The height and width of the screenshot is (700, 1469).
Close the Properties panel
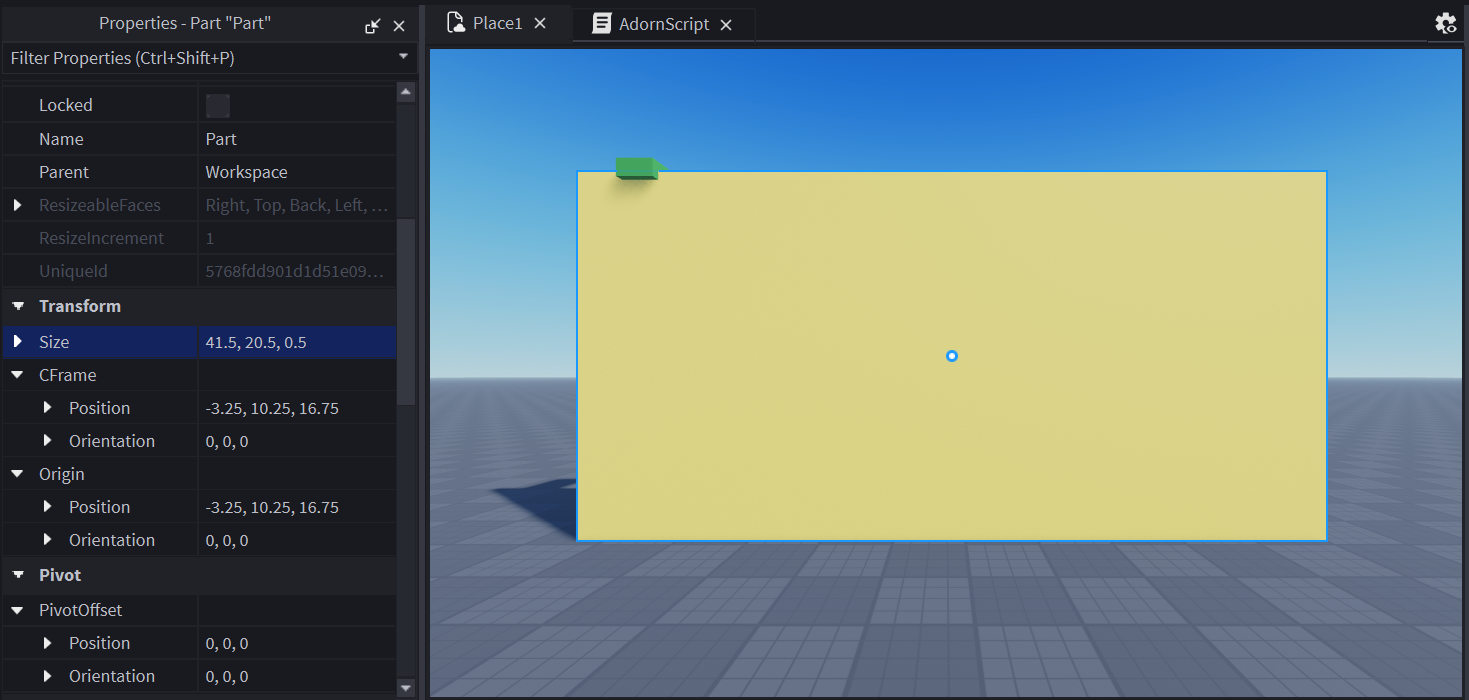(x=399, y=26)
